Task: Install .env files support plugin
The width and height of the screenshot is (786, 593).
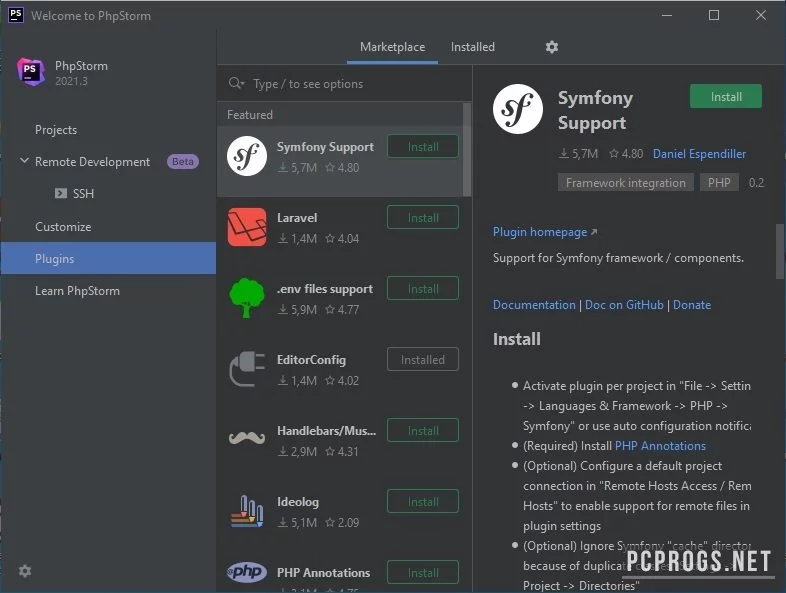Action: 423,288
